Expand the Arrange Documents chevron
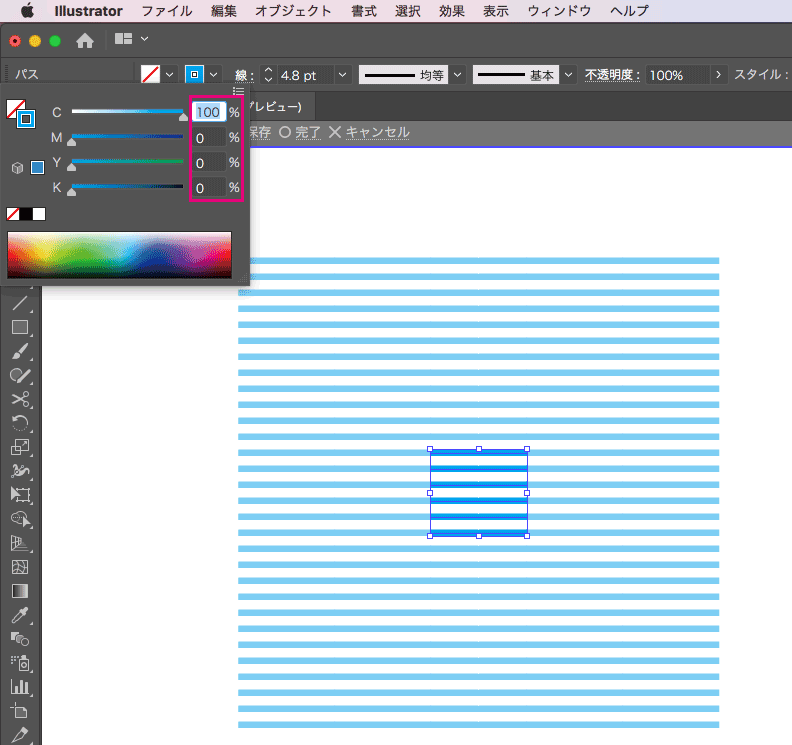 pos(144,39)
